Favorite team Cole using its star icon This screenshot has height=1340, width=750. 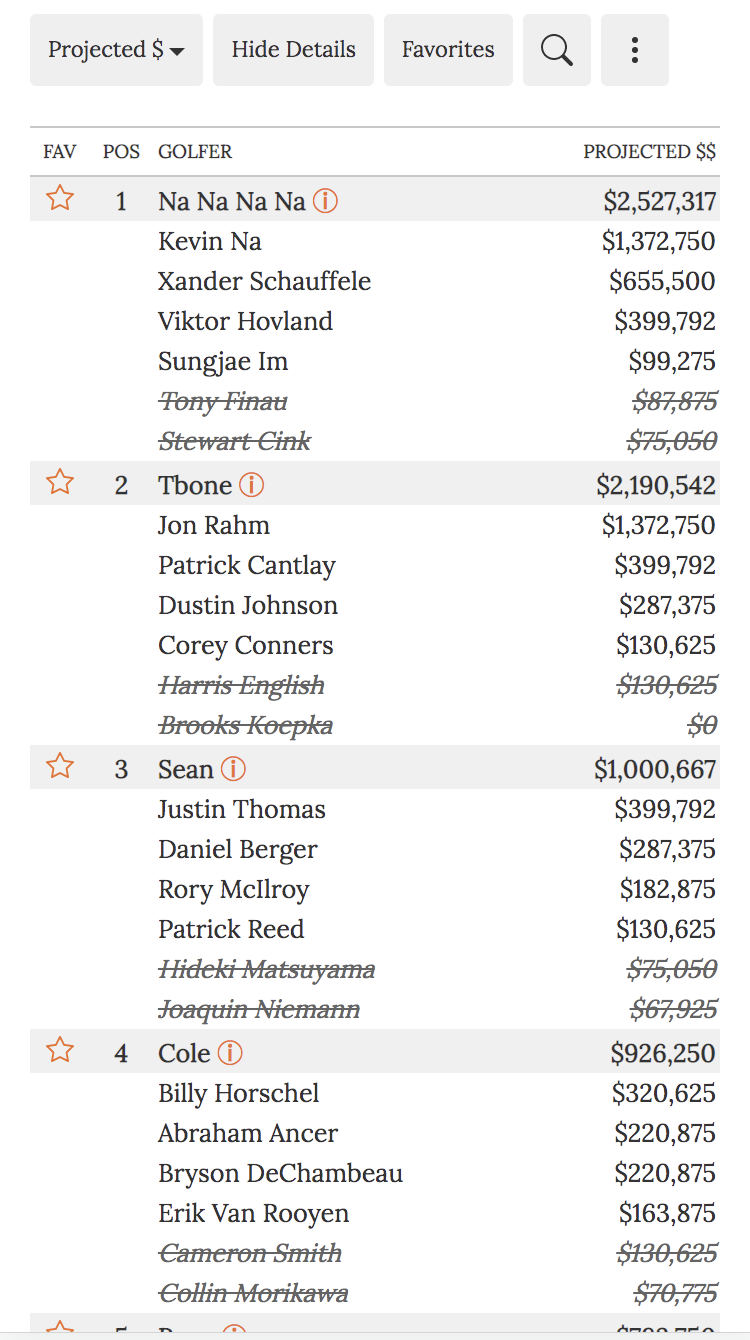(x=59, y=1050)
